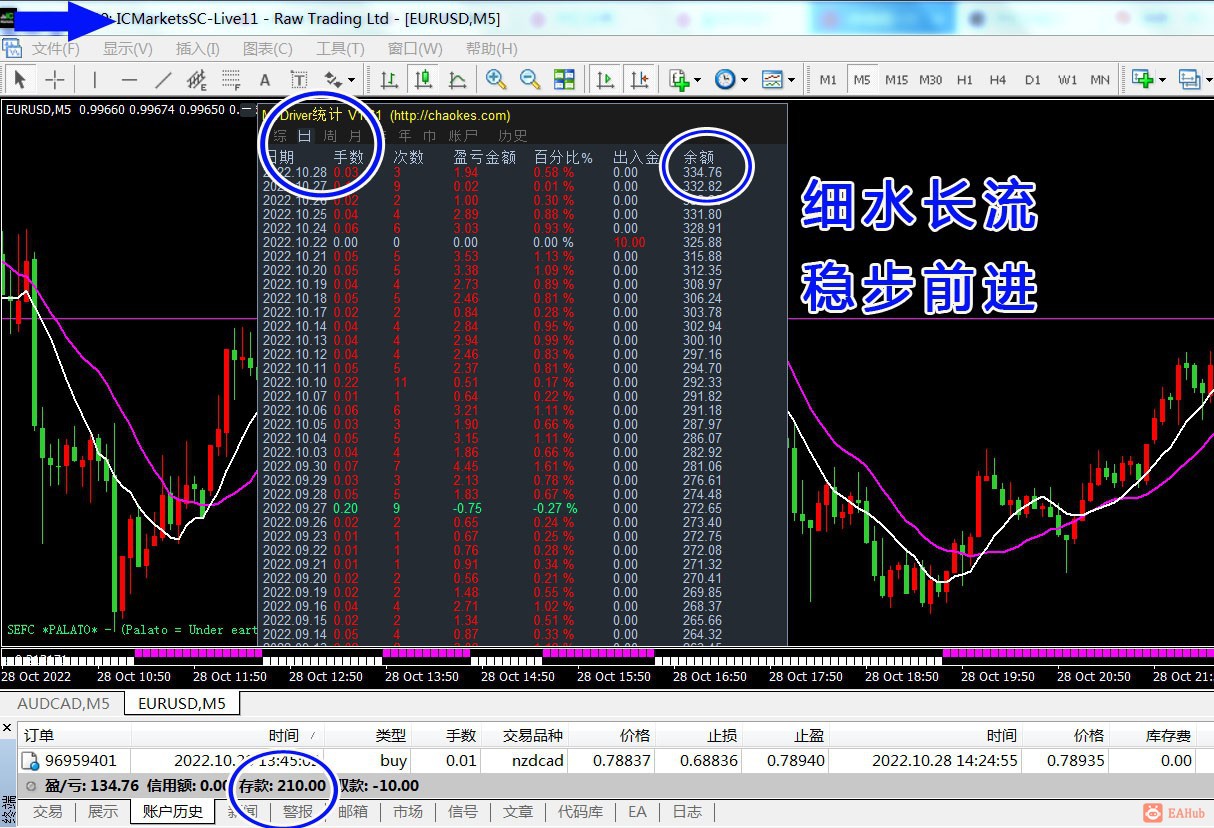Show weekly stats with 周 tab
This screenshot has height=828, width=1214.
(x=330, y=136)
